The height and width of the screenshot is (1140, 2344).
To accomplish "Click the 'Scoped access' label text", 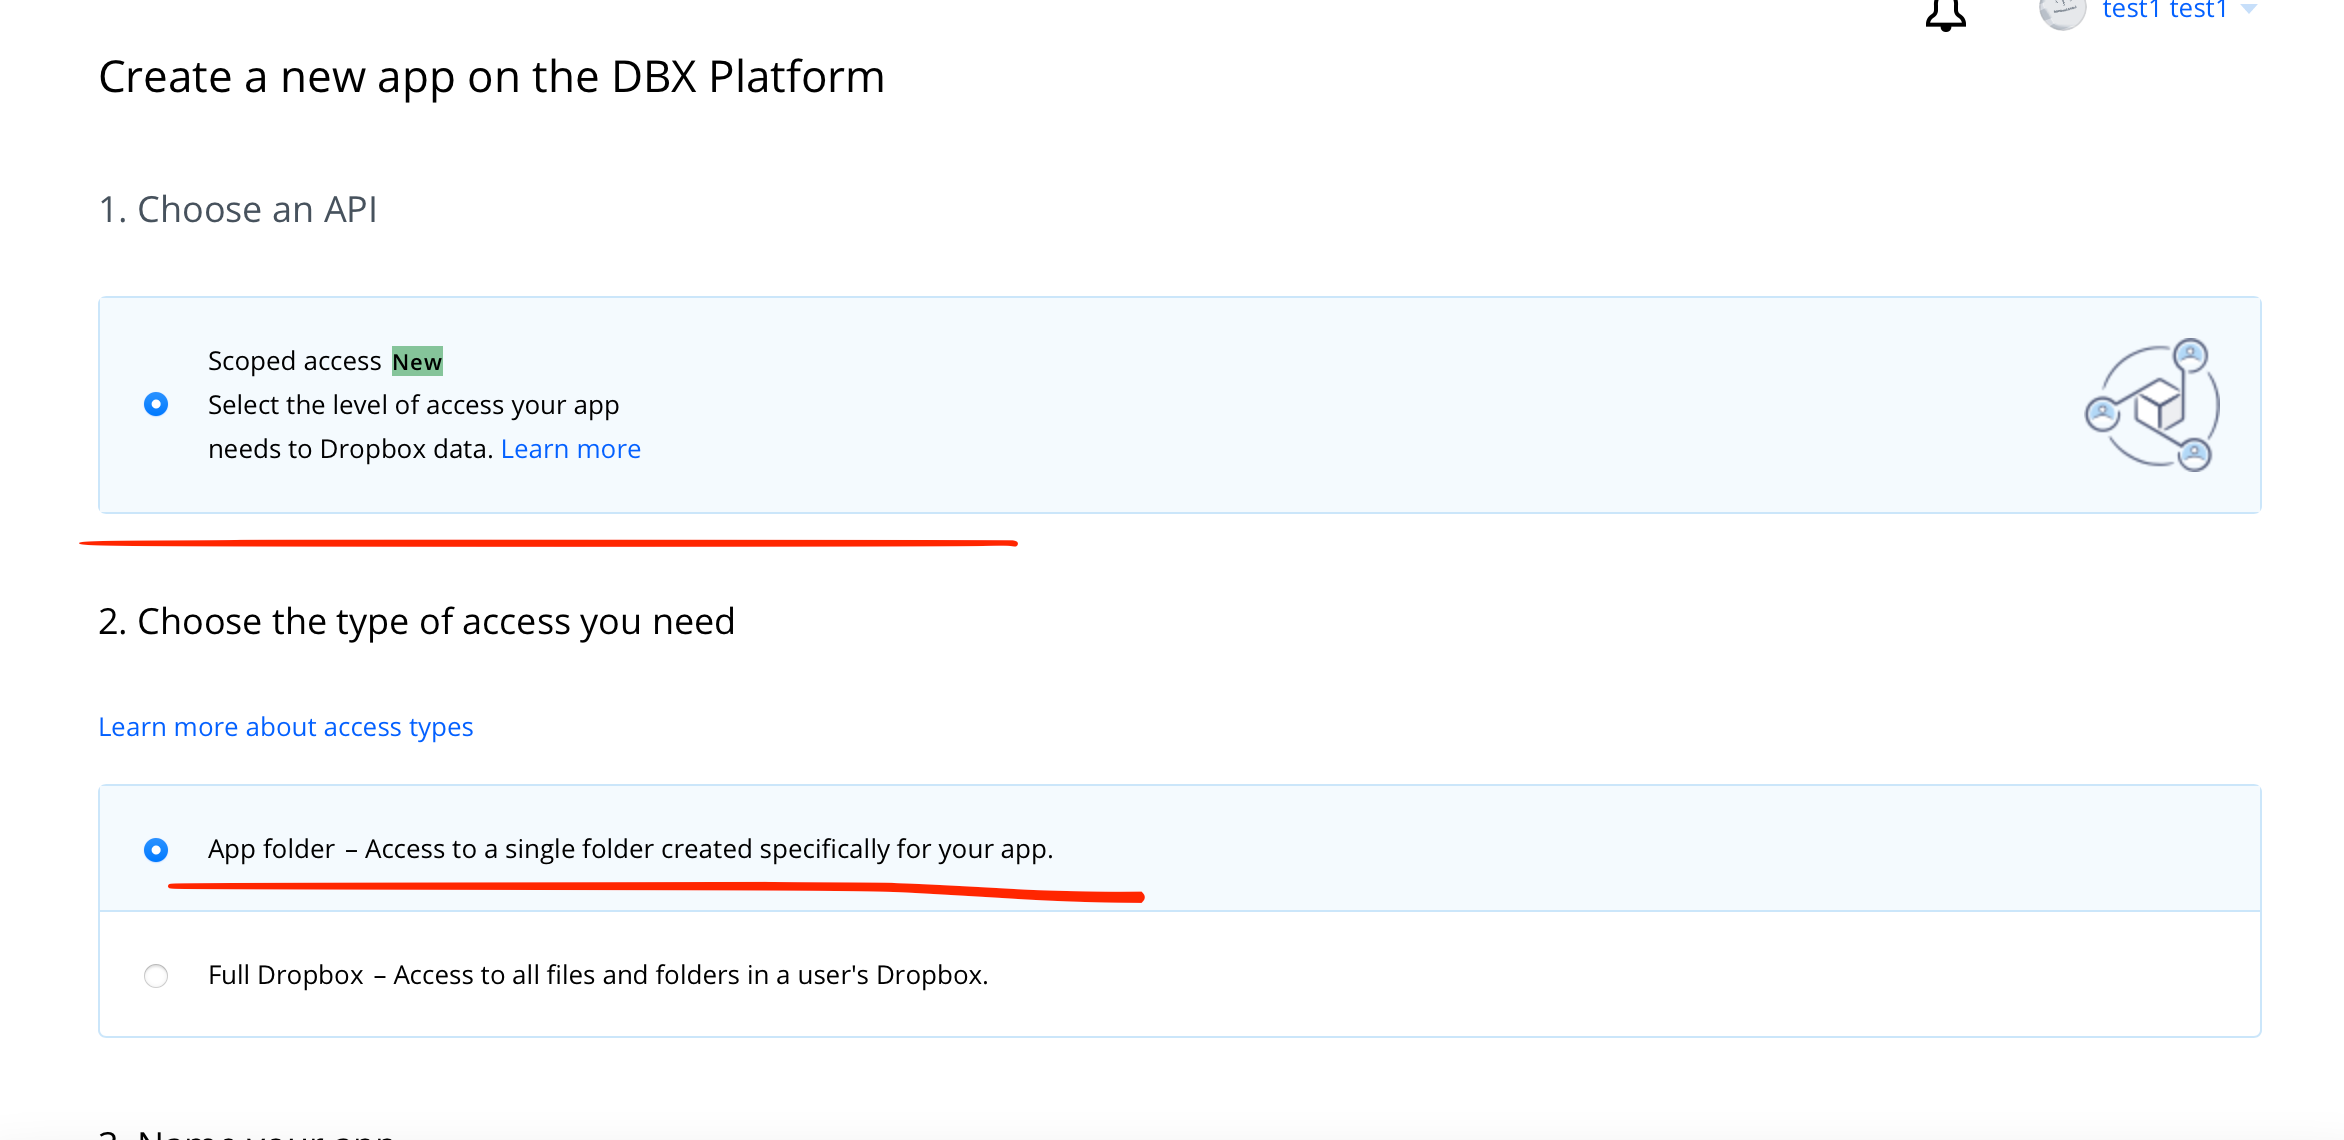I will click(294, 361).
